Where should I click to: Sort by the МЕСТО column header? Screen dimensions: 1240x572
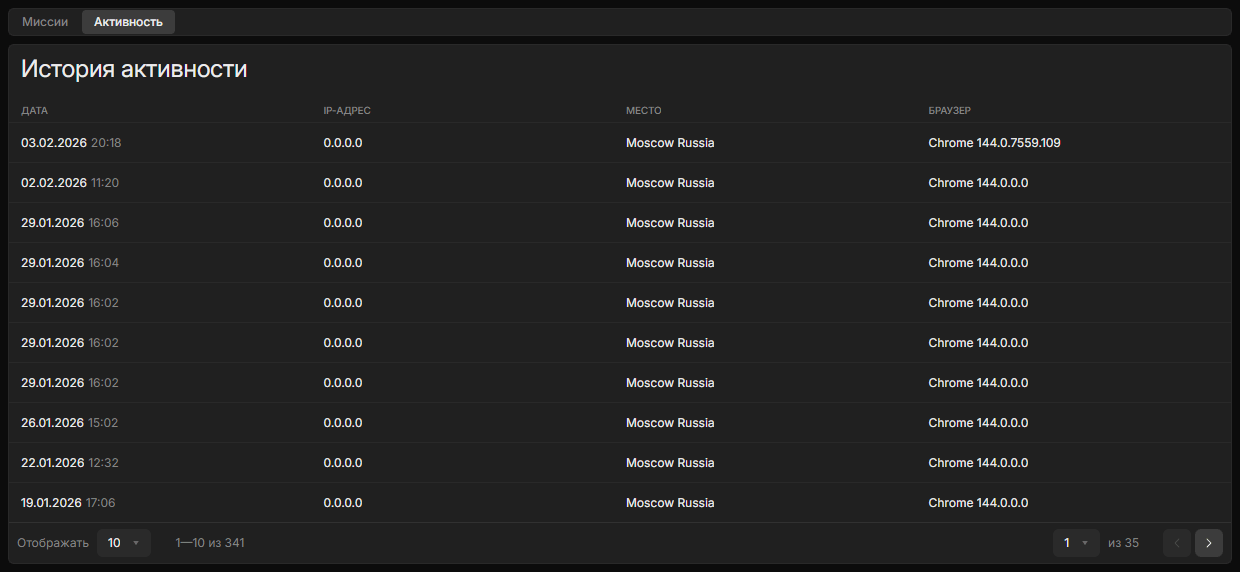(x=643, y=111)
